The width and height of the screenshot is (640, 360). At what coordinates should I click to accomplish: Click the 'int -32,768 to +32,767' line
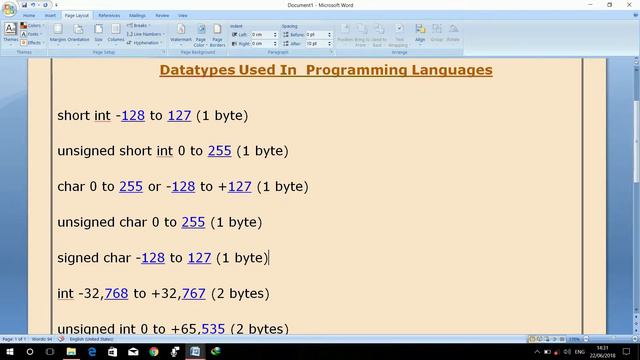click(x=163, y=293)
